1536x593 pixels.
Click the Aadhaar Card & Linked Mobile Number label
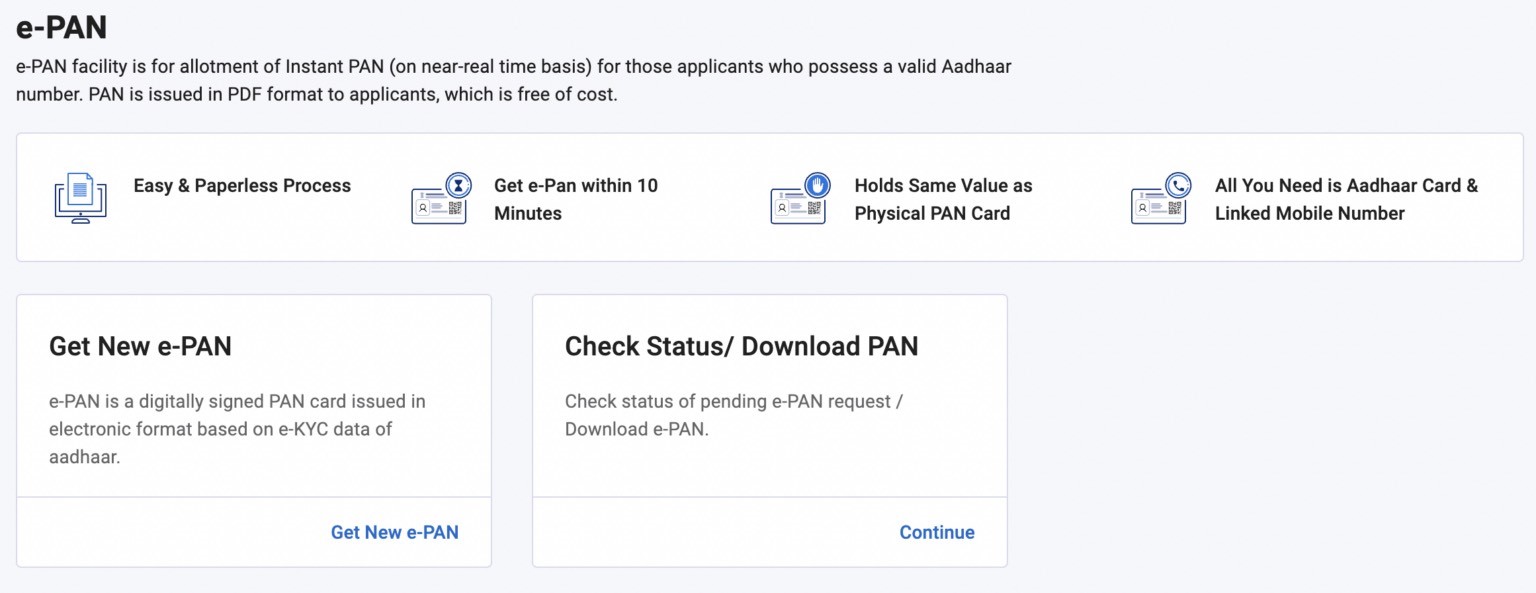[1345, 199]
